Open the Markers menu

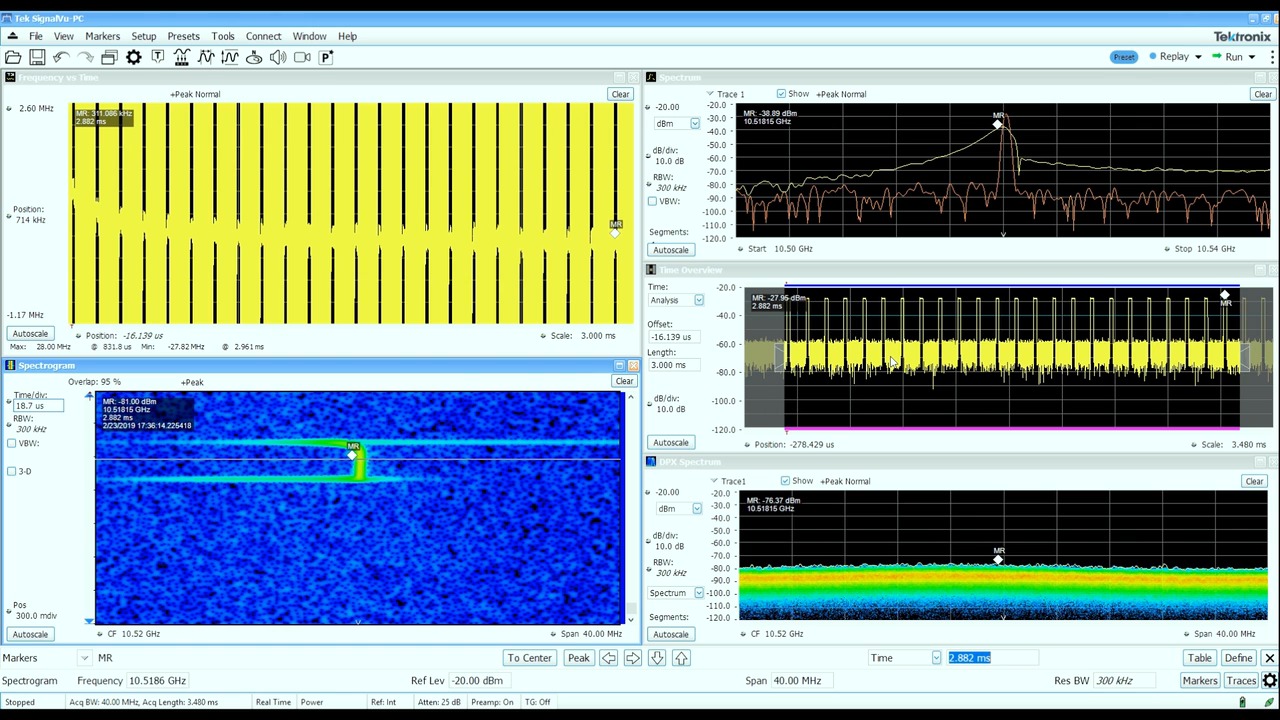tap(102, 36)
